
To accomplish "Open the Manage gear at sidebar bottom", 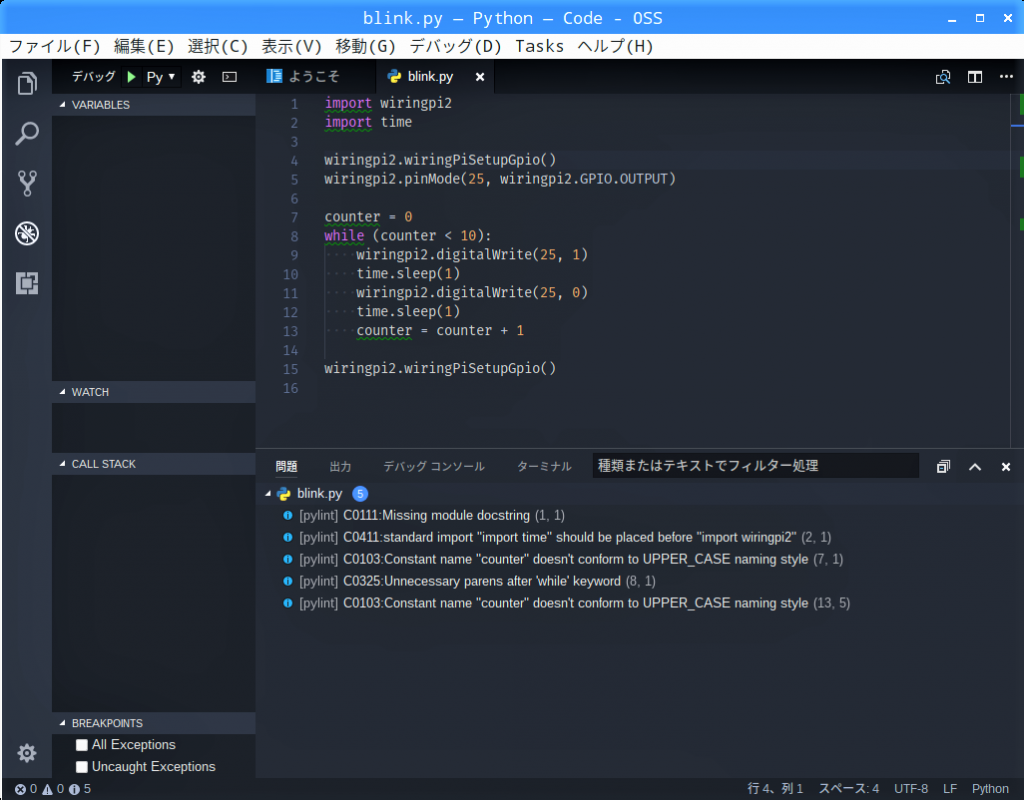I will pos(27,753).
